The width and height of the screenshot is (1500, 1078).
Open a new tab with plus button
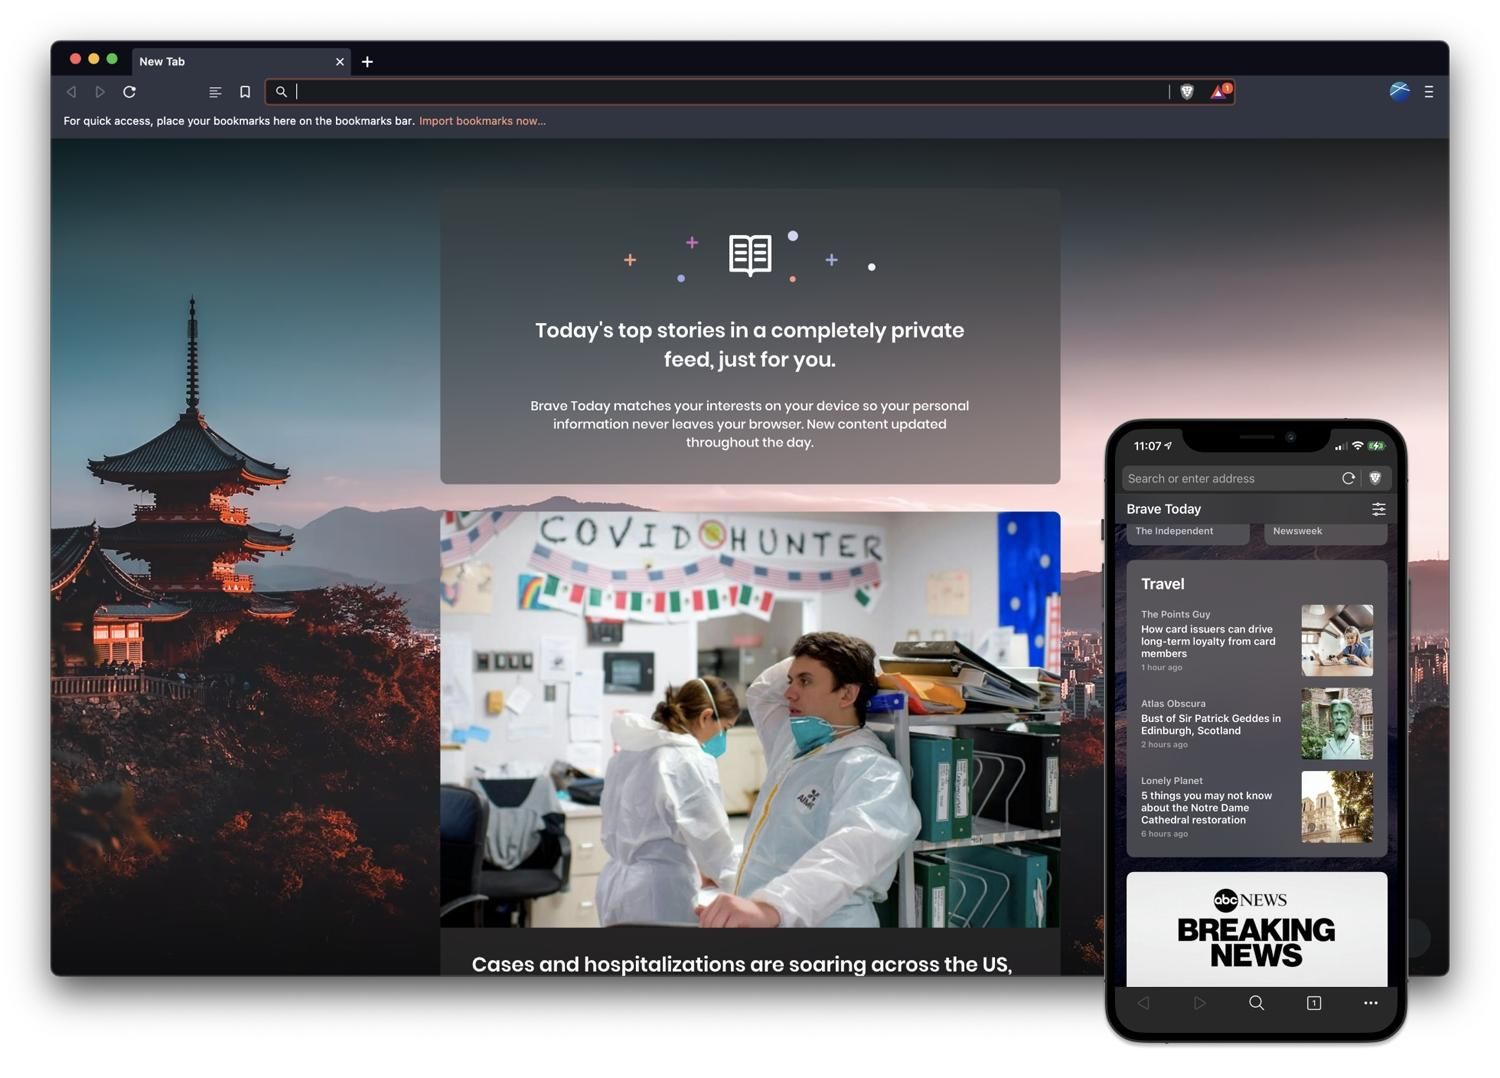click(367, 62)
